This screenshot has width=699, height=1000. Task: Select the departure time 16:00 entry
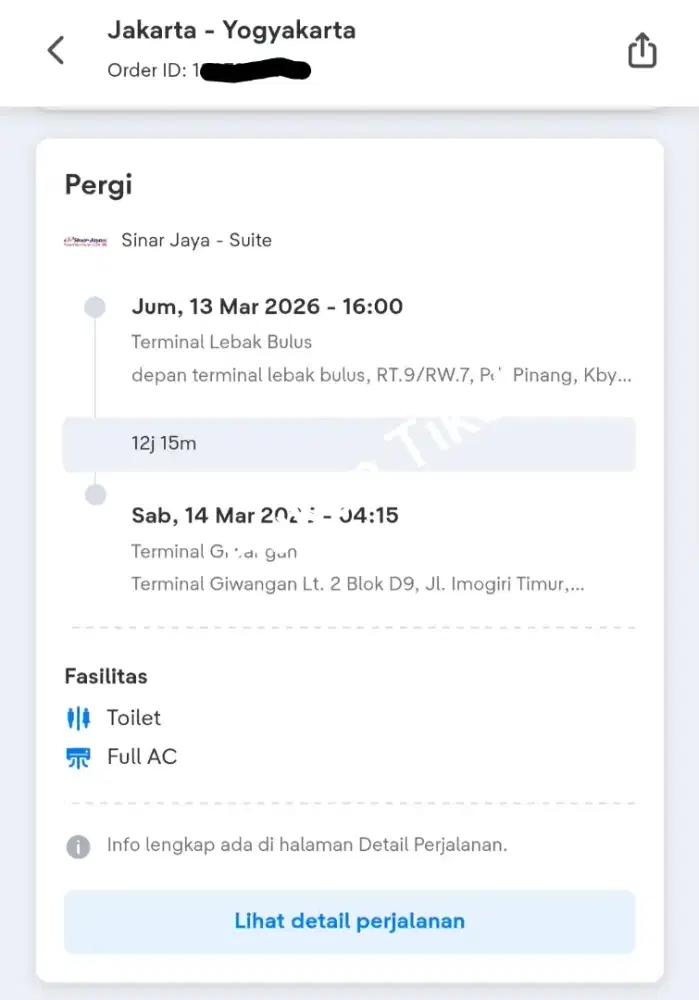click(266, 307)
